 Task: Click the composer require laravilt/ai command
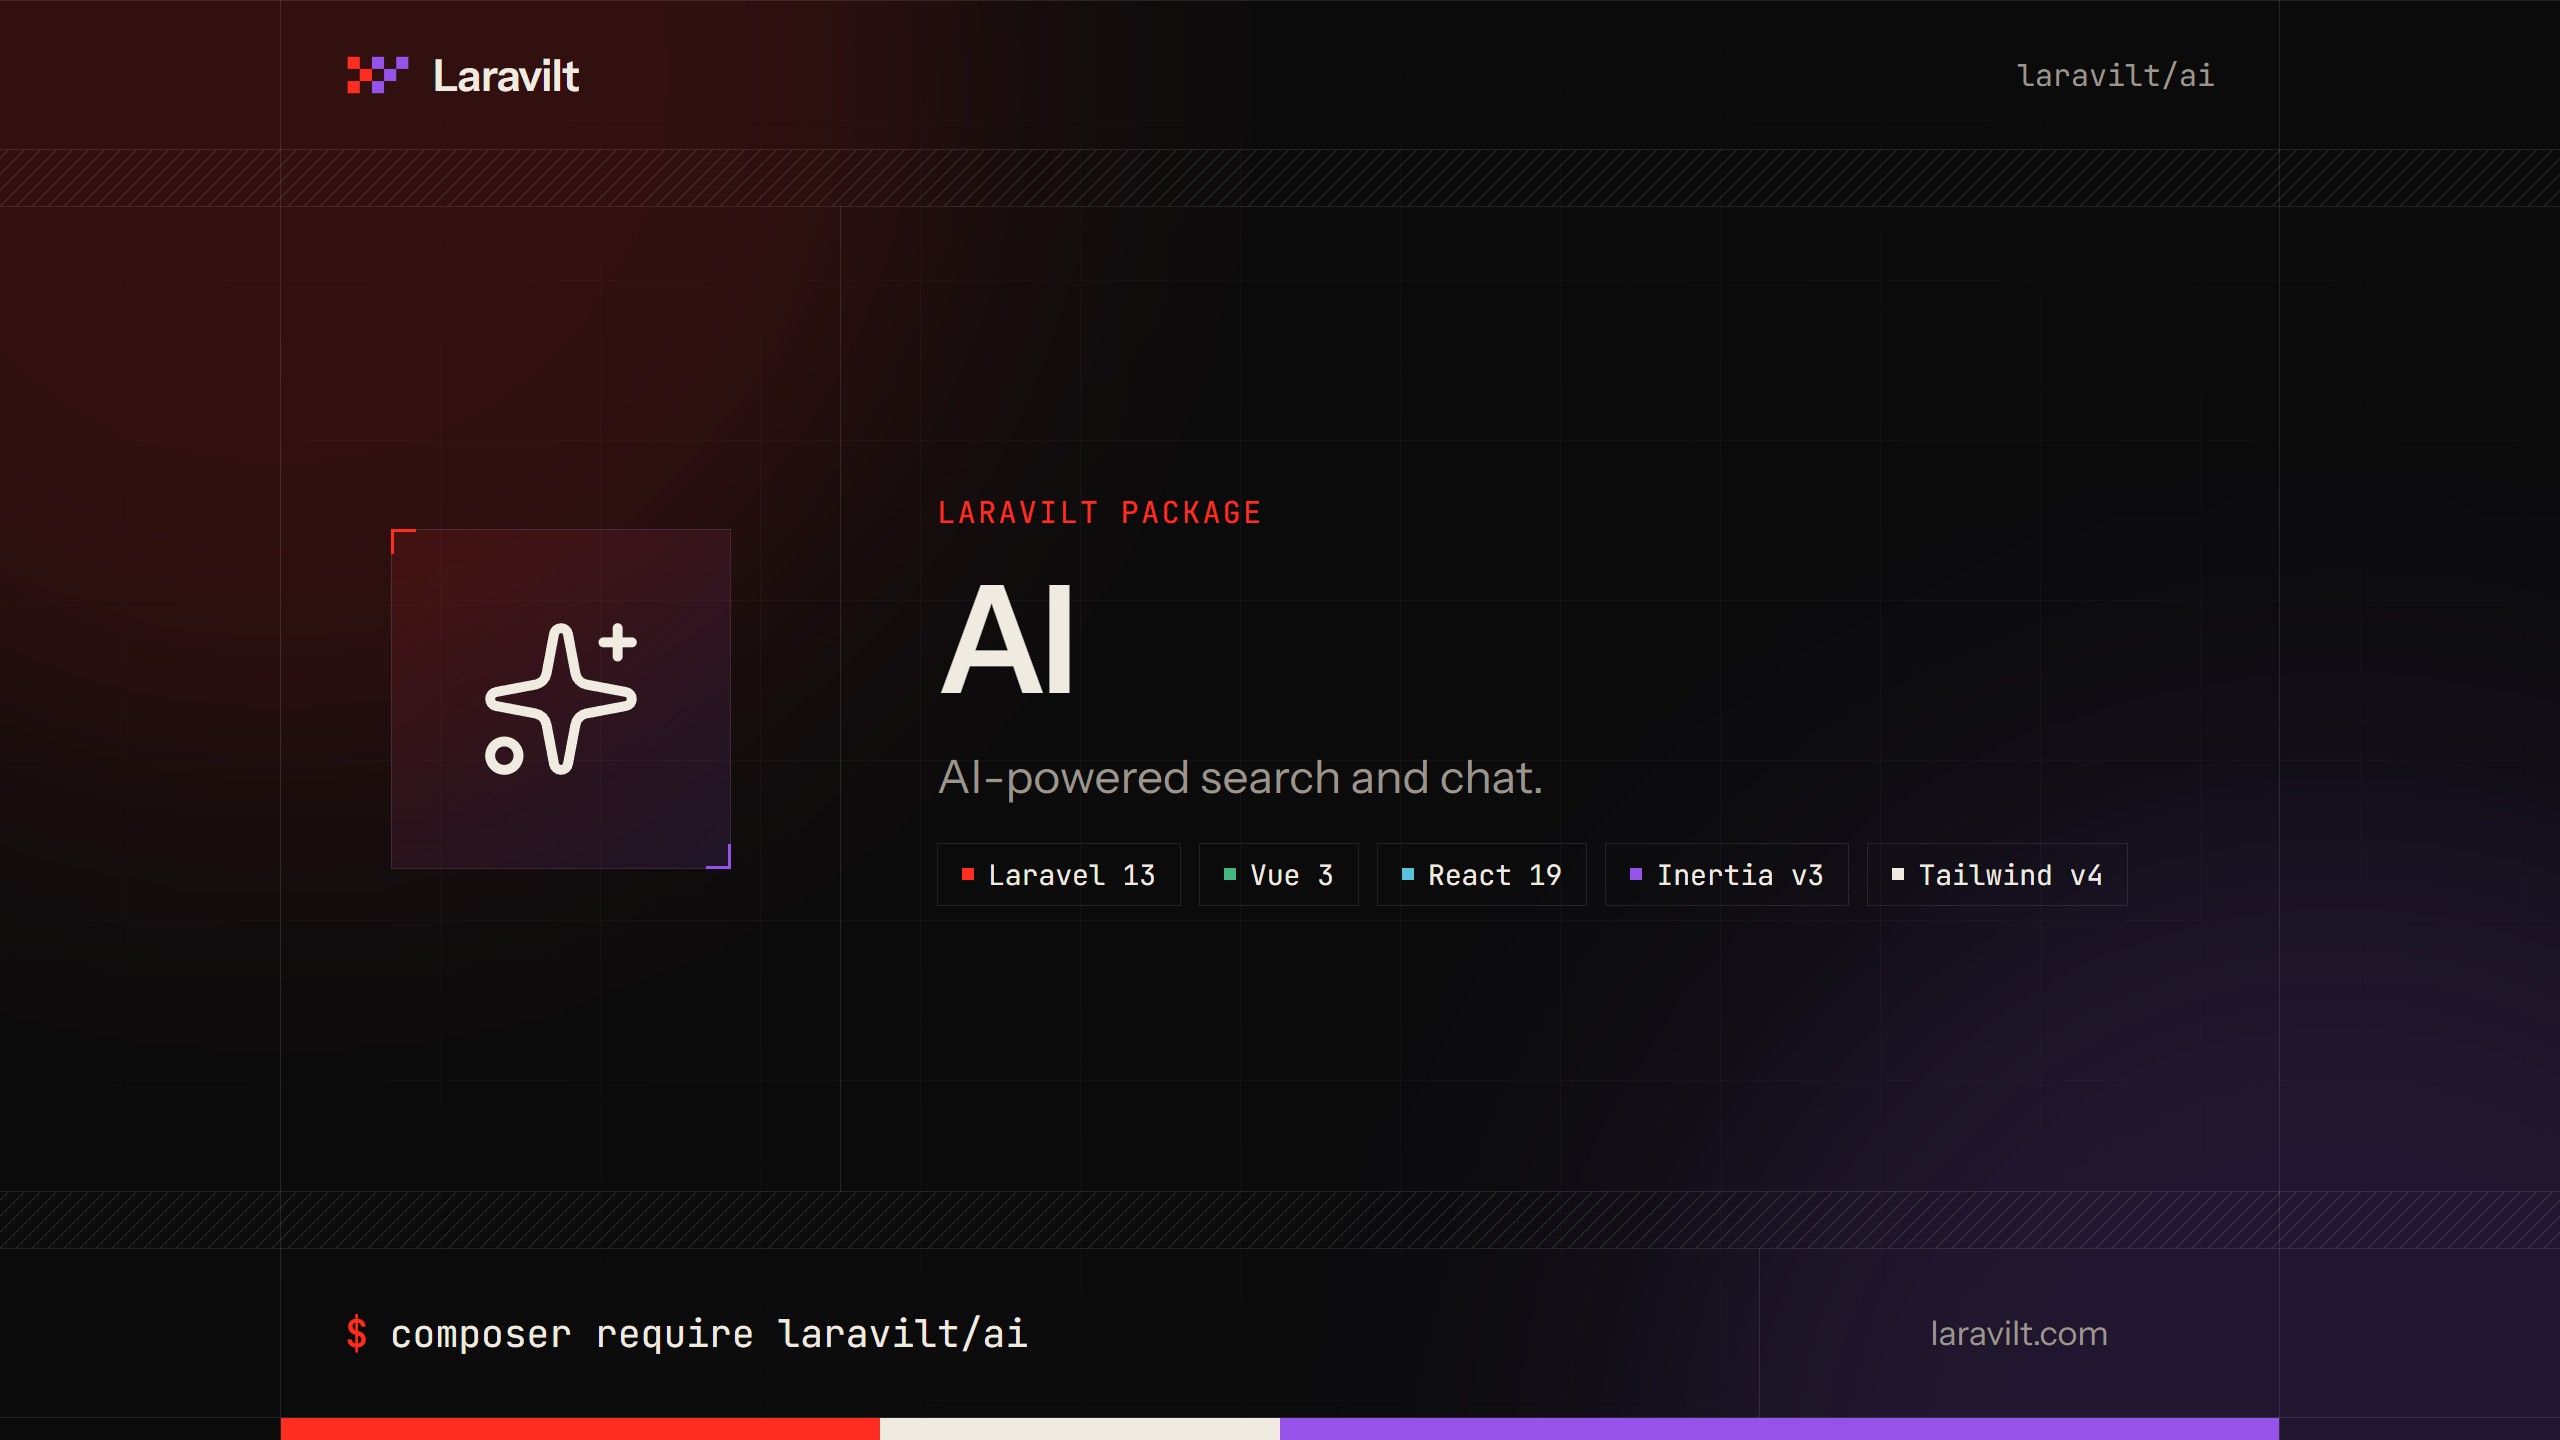pos(709,1334)
